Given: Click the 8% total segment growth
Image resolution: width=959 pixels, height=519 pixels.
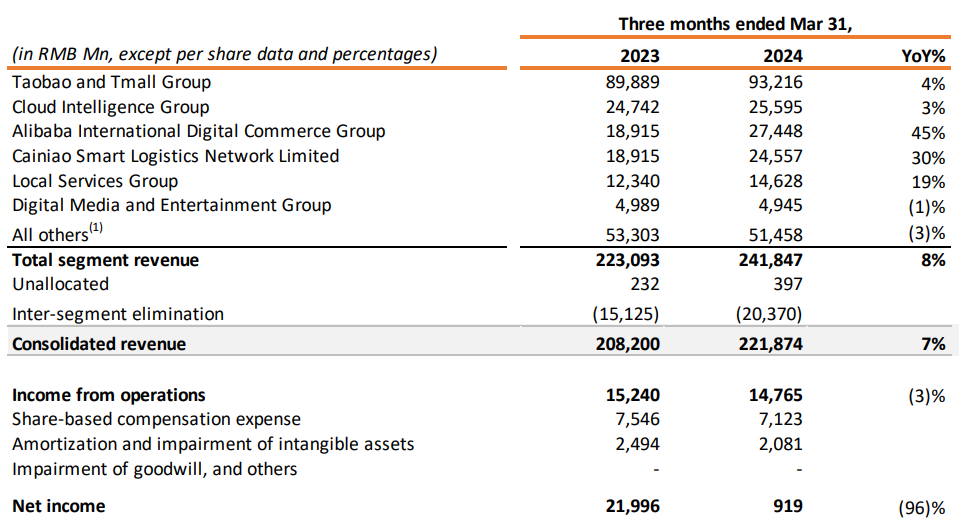Looking at the screenshot, I should (933, 260).
